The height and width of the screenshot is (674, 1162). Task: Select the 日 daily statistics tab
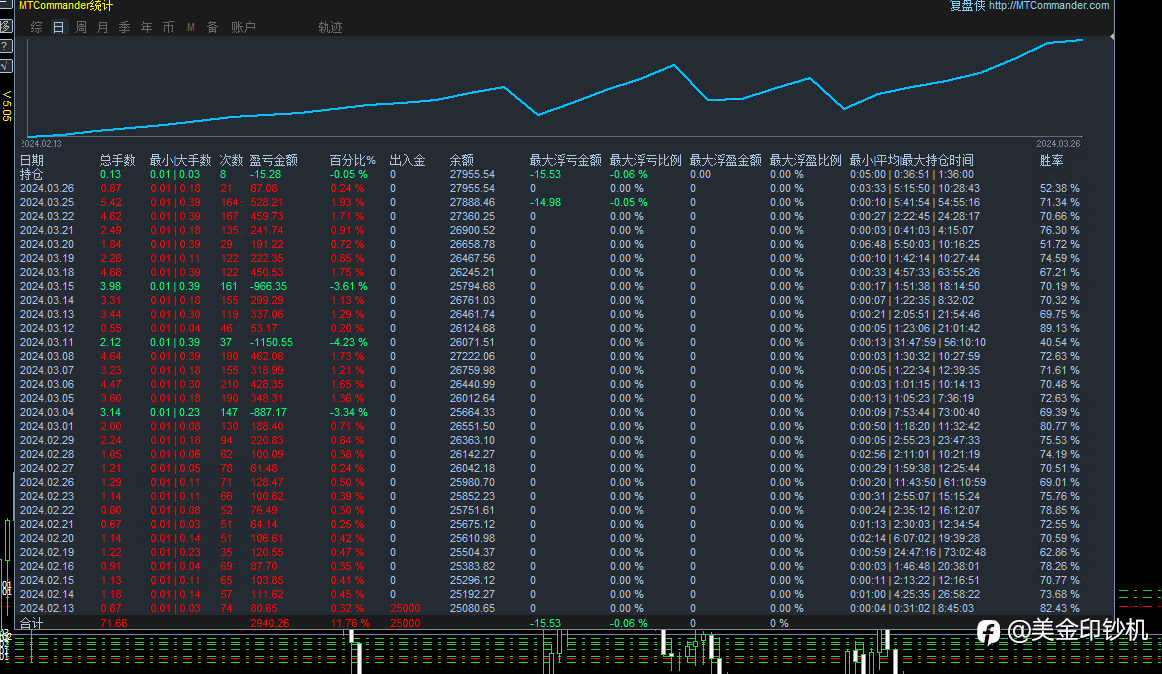point(59,27)
